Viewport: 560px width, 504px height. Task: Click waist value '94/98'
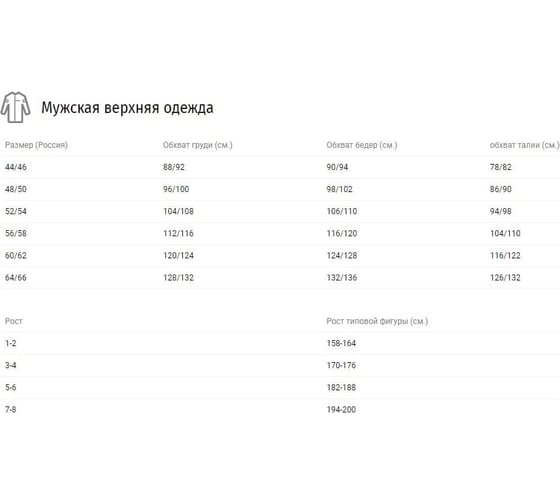click(x=501, y=211)
